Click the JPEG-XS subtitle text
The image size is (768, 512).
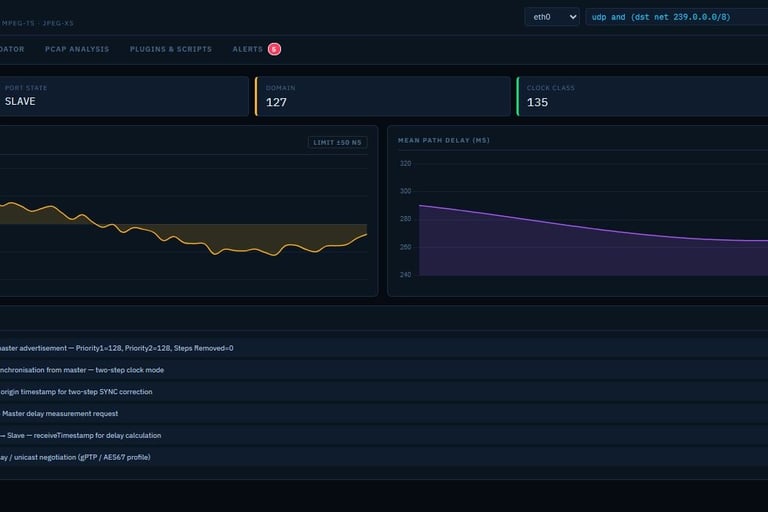click(x=58, y=23)
